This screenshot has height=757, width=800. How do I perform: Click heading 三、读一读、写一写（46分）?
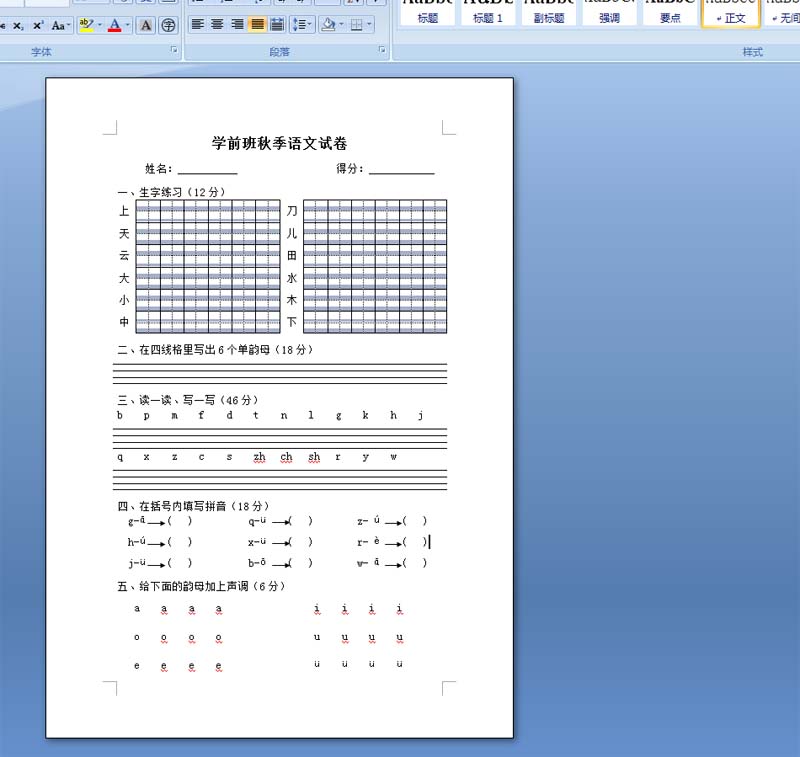(x=188, y=400)
